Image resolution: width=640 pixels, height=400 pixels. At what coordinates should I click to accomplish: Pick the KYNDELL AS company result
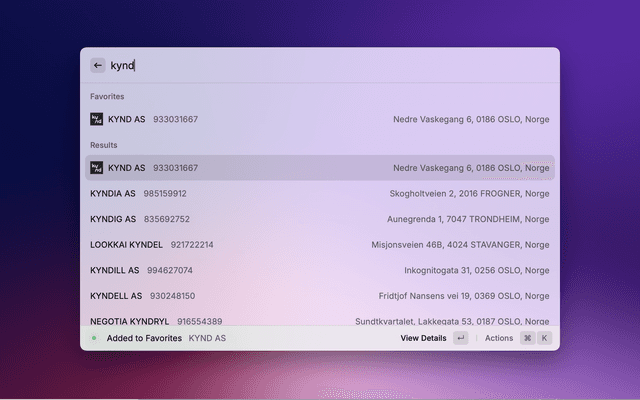(x=116, y=296)
